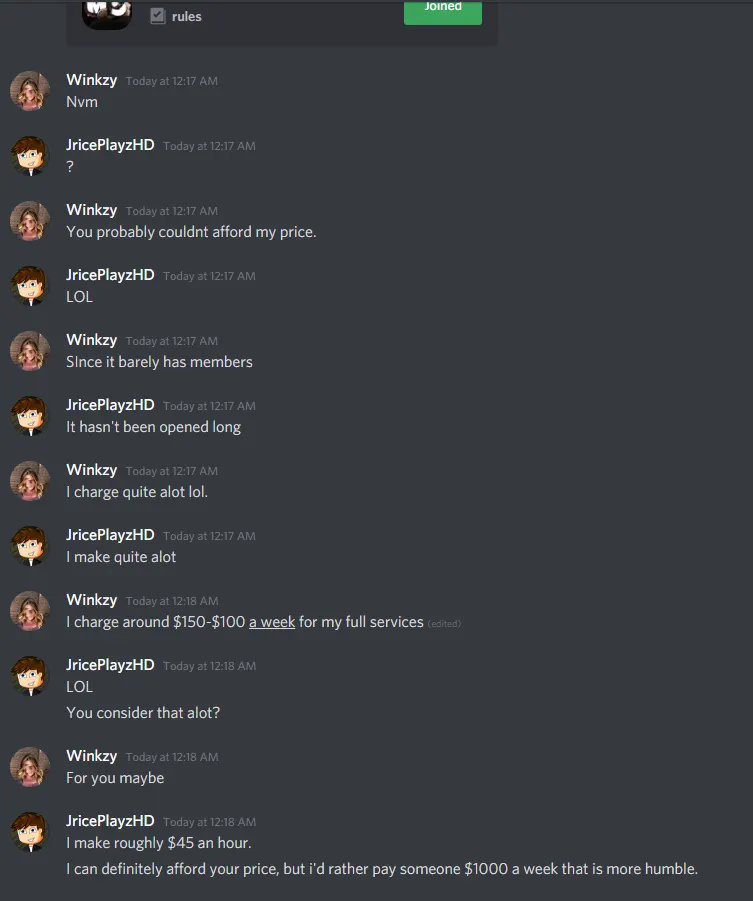Click the Winkzy username above "I charge around $150-$100"
Image resolution: width=753 pixels, height=901 pixels.
coord(91,600)
